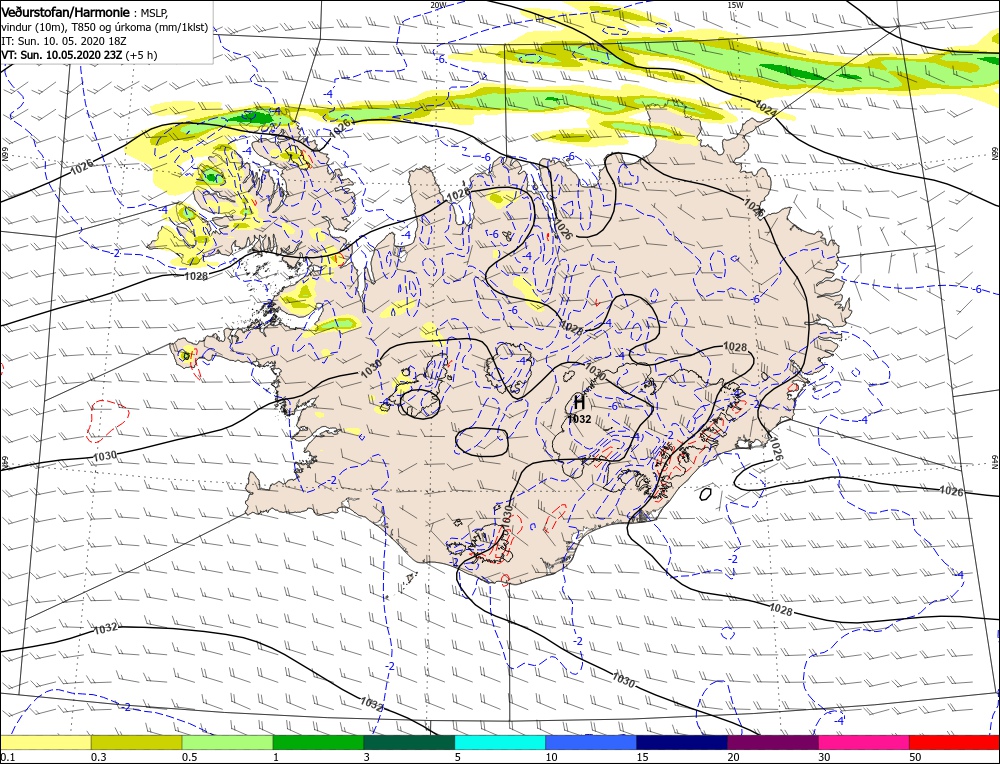Click the 'VT: Sun. 10.05.2020 23Z (+5 h)' line
Image resolution: width=1000 pixels, height=764 pixels.
click(79, 55)
